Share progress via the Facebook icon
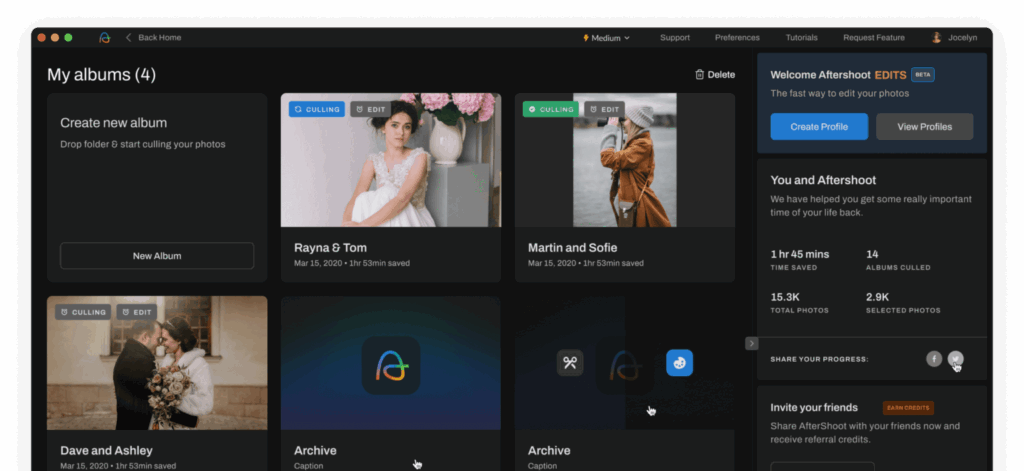The image size is (1024, 471). pyautogui.click(x=934, y=358)
